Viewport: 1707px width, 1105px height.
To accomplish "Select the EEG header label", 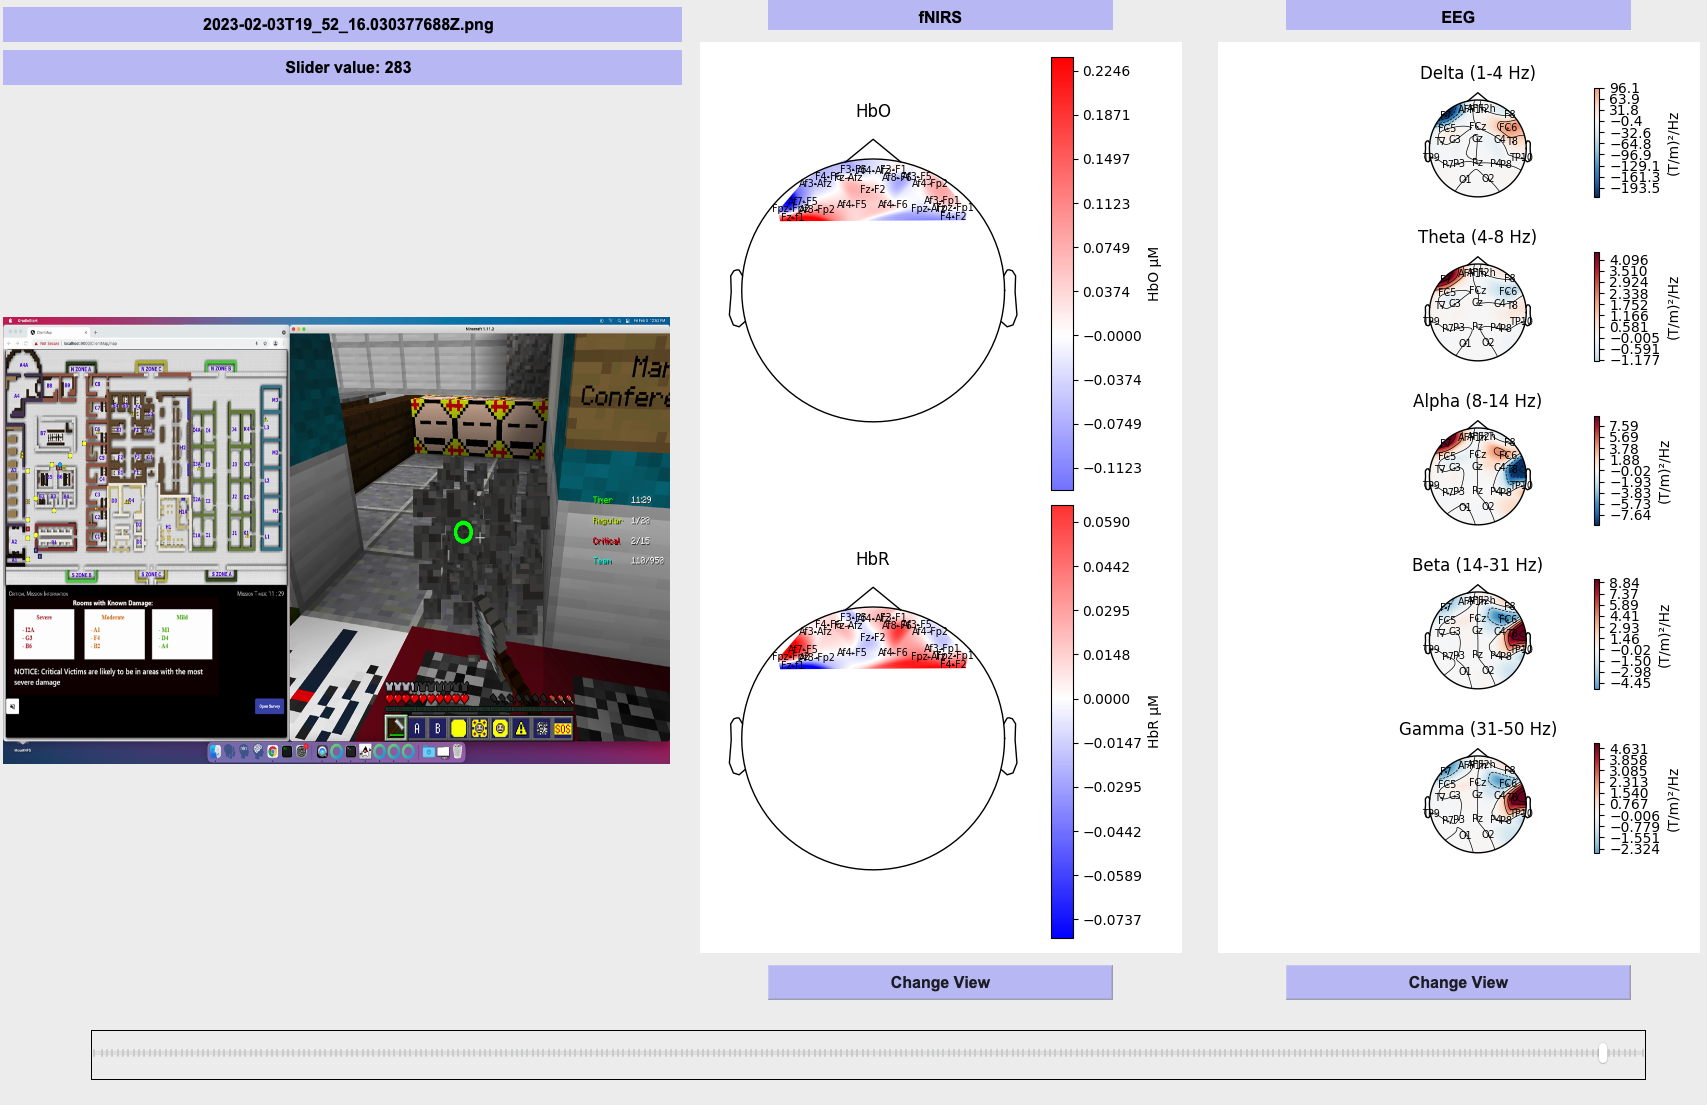I will pos(1457,16).
